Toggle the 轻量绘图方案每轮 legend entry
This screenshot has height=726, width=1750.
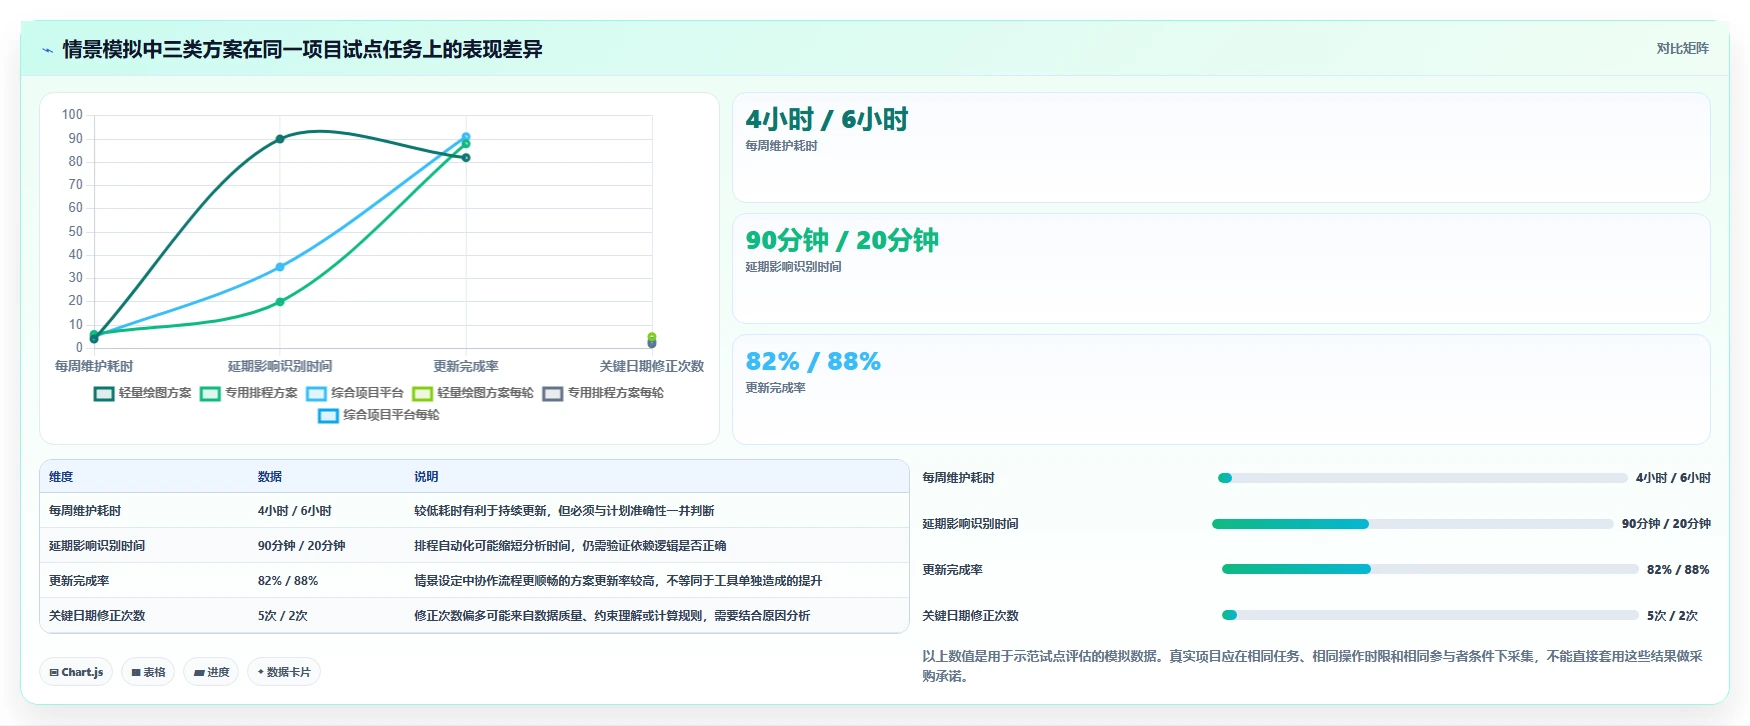[x=473, y=393]
